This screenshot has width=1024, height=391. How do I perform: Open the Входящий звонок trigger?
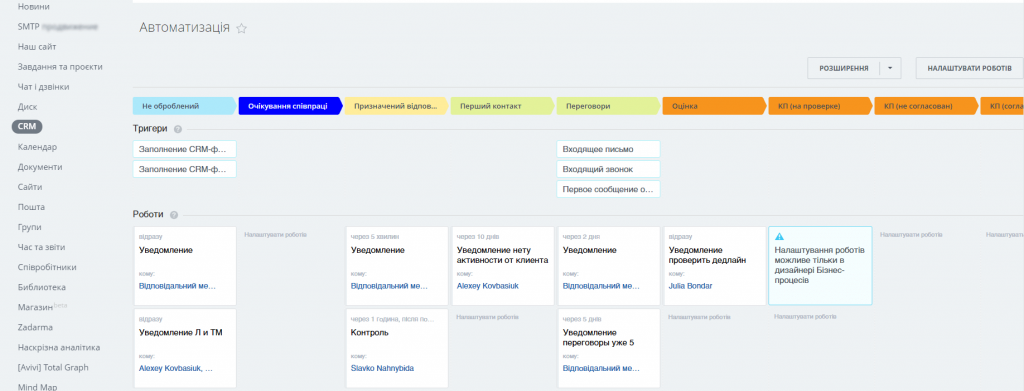(608, 169)
